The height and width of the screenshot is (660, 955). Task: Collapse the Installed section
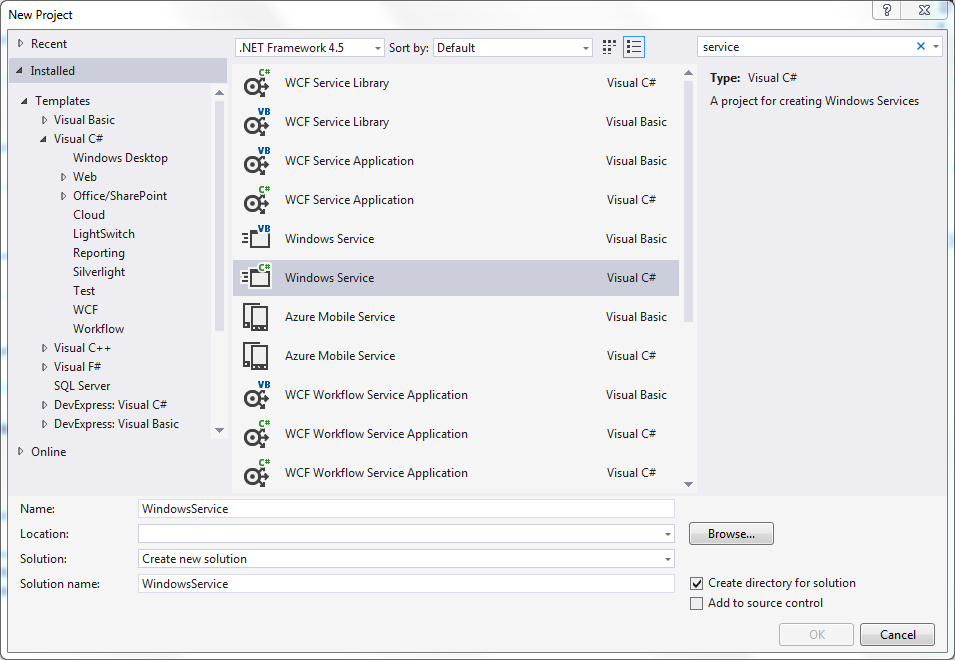coord(19,71)
